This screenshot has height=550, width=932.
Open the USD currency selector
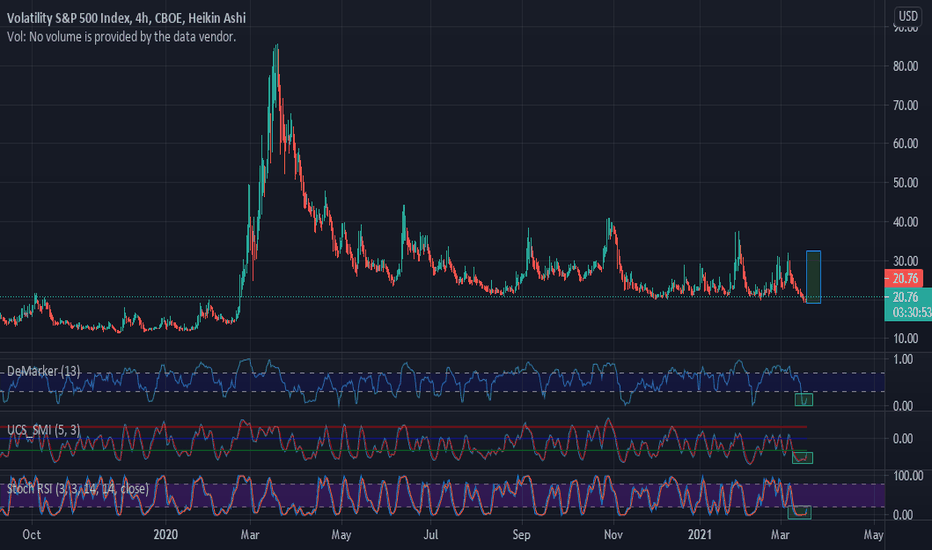(x=908, y=16)
